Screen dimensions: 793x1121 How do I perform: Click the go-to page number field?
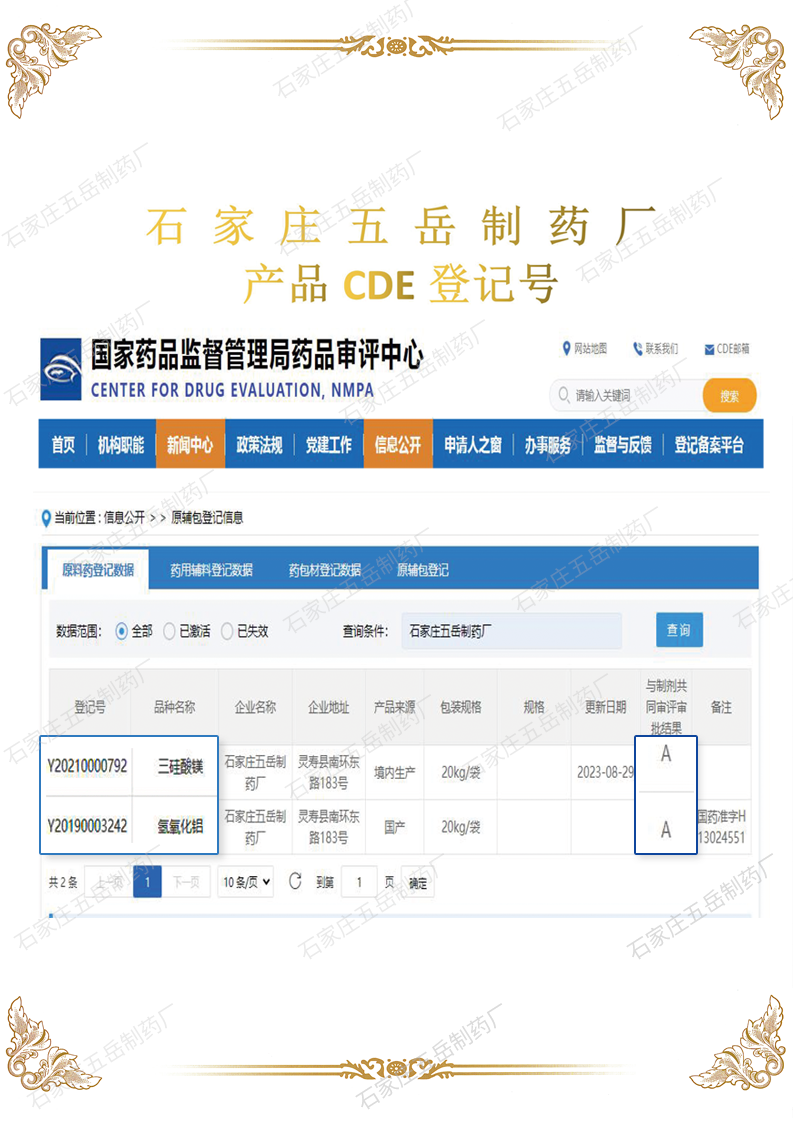click(x=359, y=882)
